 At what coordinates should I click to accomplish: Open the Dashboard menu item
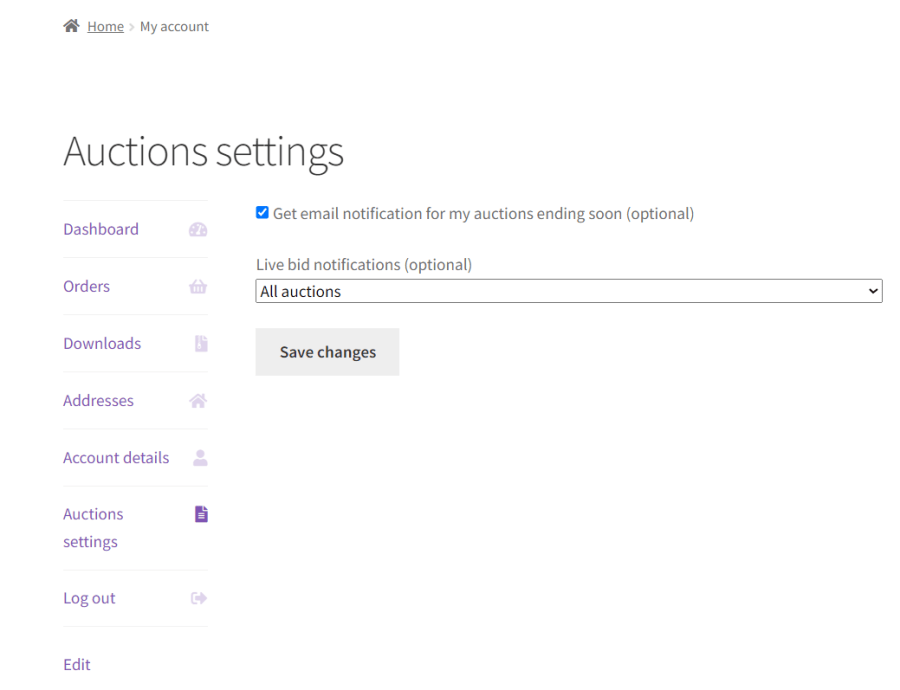point(101,229)
